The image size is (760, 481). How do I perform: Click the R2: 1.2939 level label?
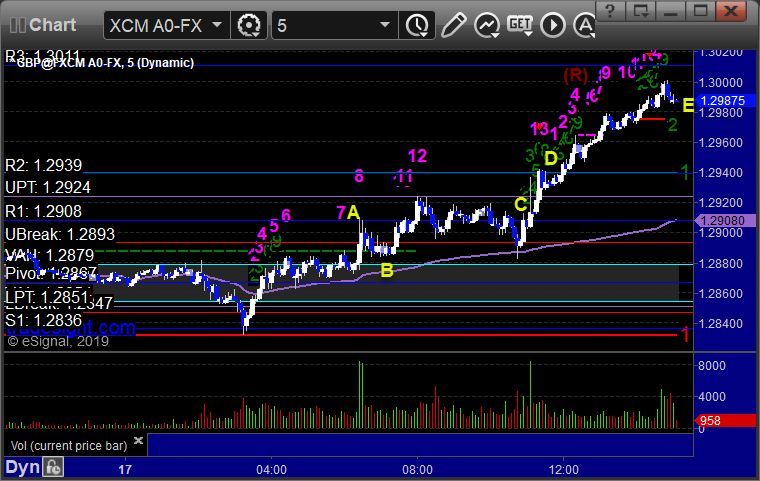coord(44,165)
